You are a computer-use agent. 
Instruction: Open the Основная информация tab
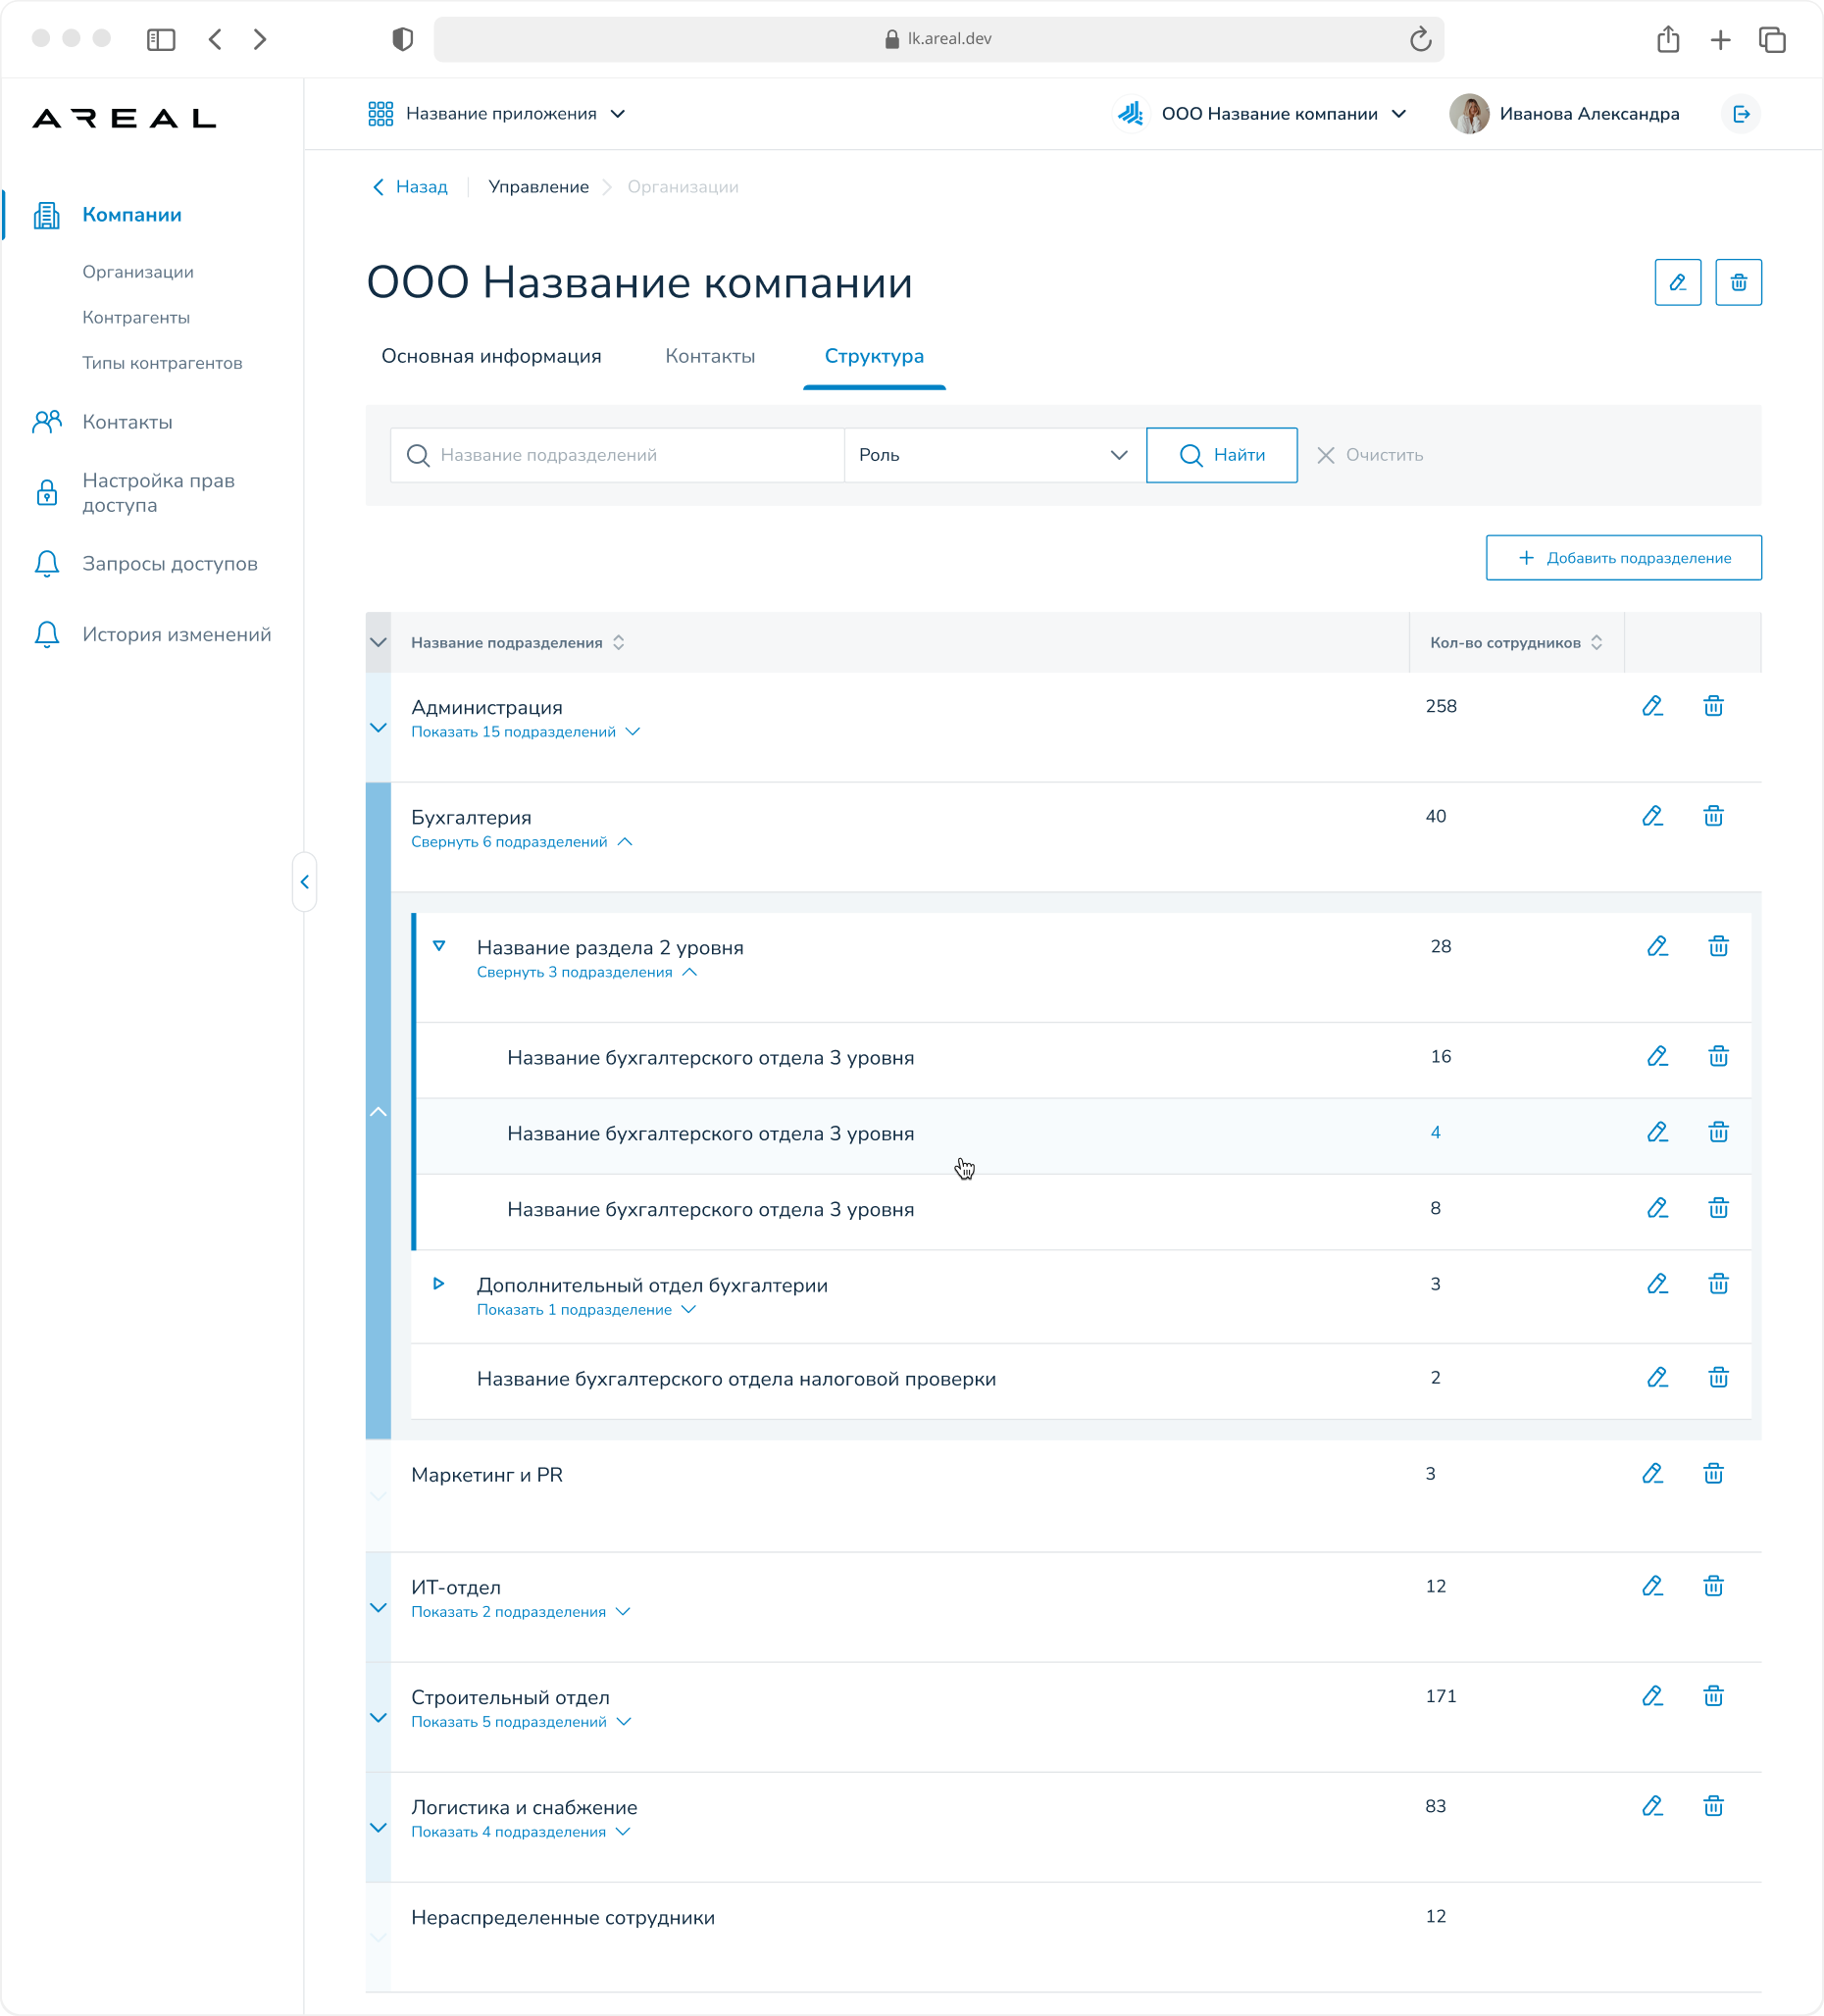tap(491, 356)
